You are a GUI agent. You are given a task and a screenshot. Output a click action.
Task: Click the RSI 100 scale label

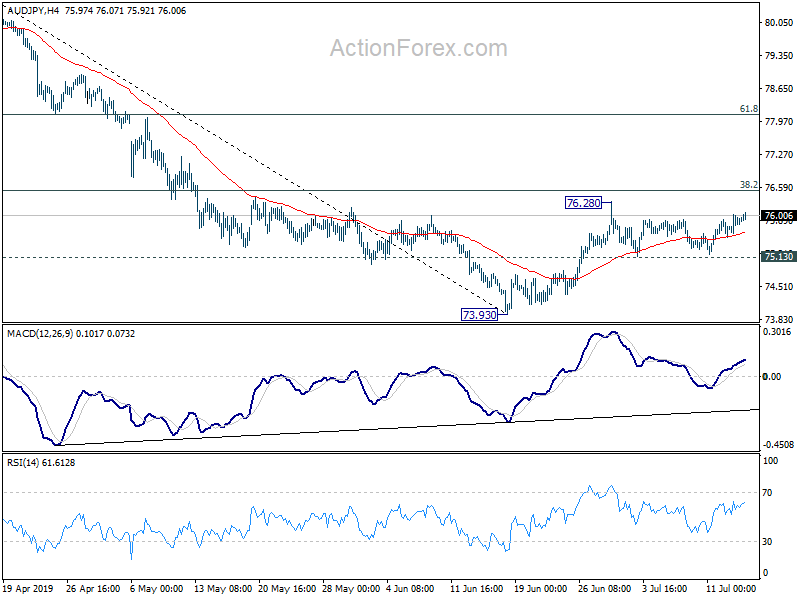(x=769, y=461)
